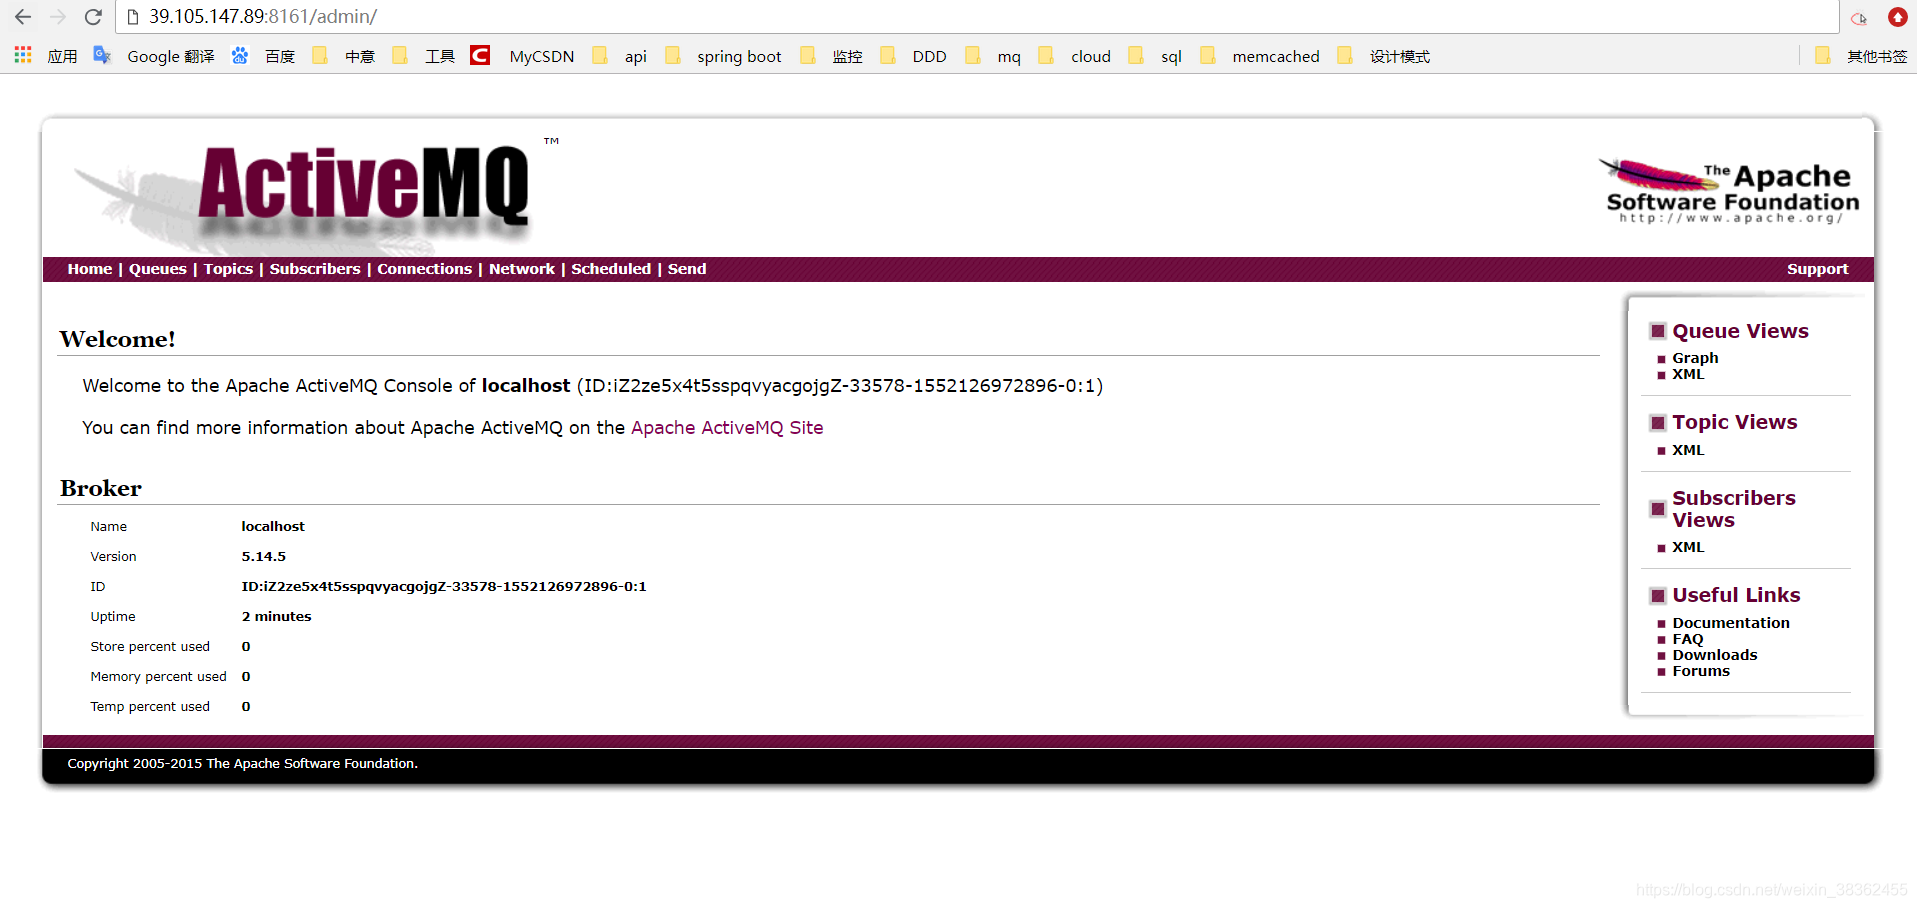1917x908 pixels.
Task: Open the Forums link
Action: [1701, 671]
